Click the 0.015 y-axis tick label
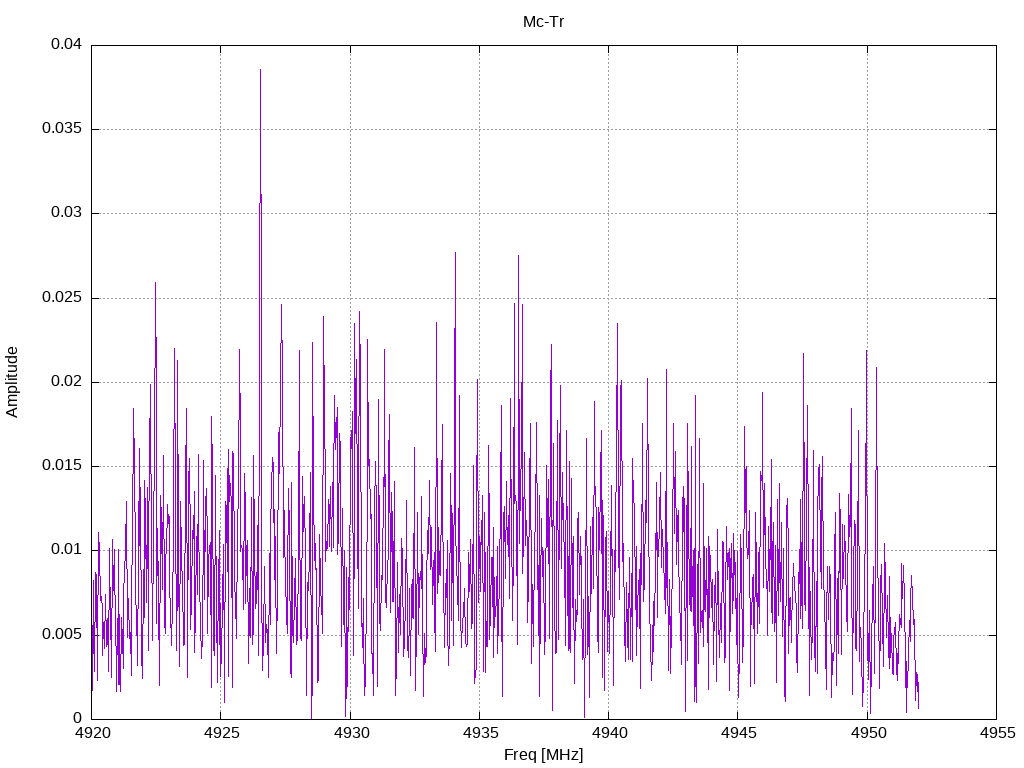The height and width of the screenshot is (768, 1024). (x=62, y=466)
